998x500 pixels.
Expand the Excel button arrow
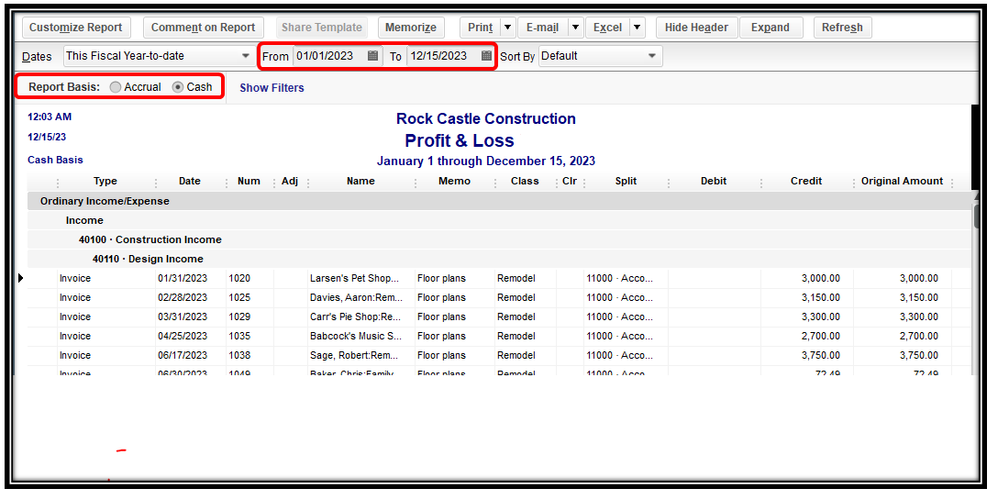637,27
